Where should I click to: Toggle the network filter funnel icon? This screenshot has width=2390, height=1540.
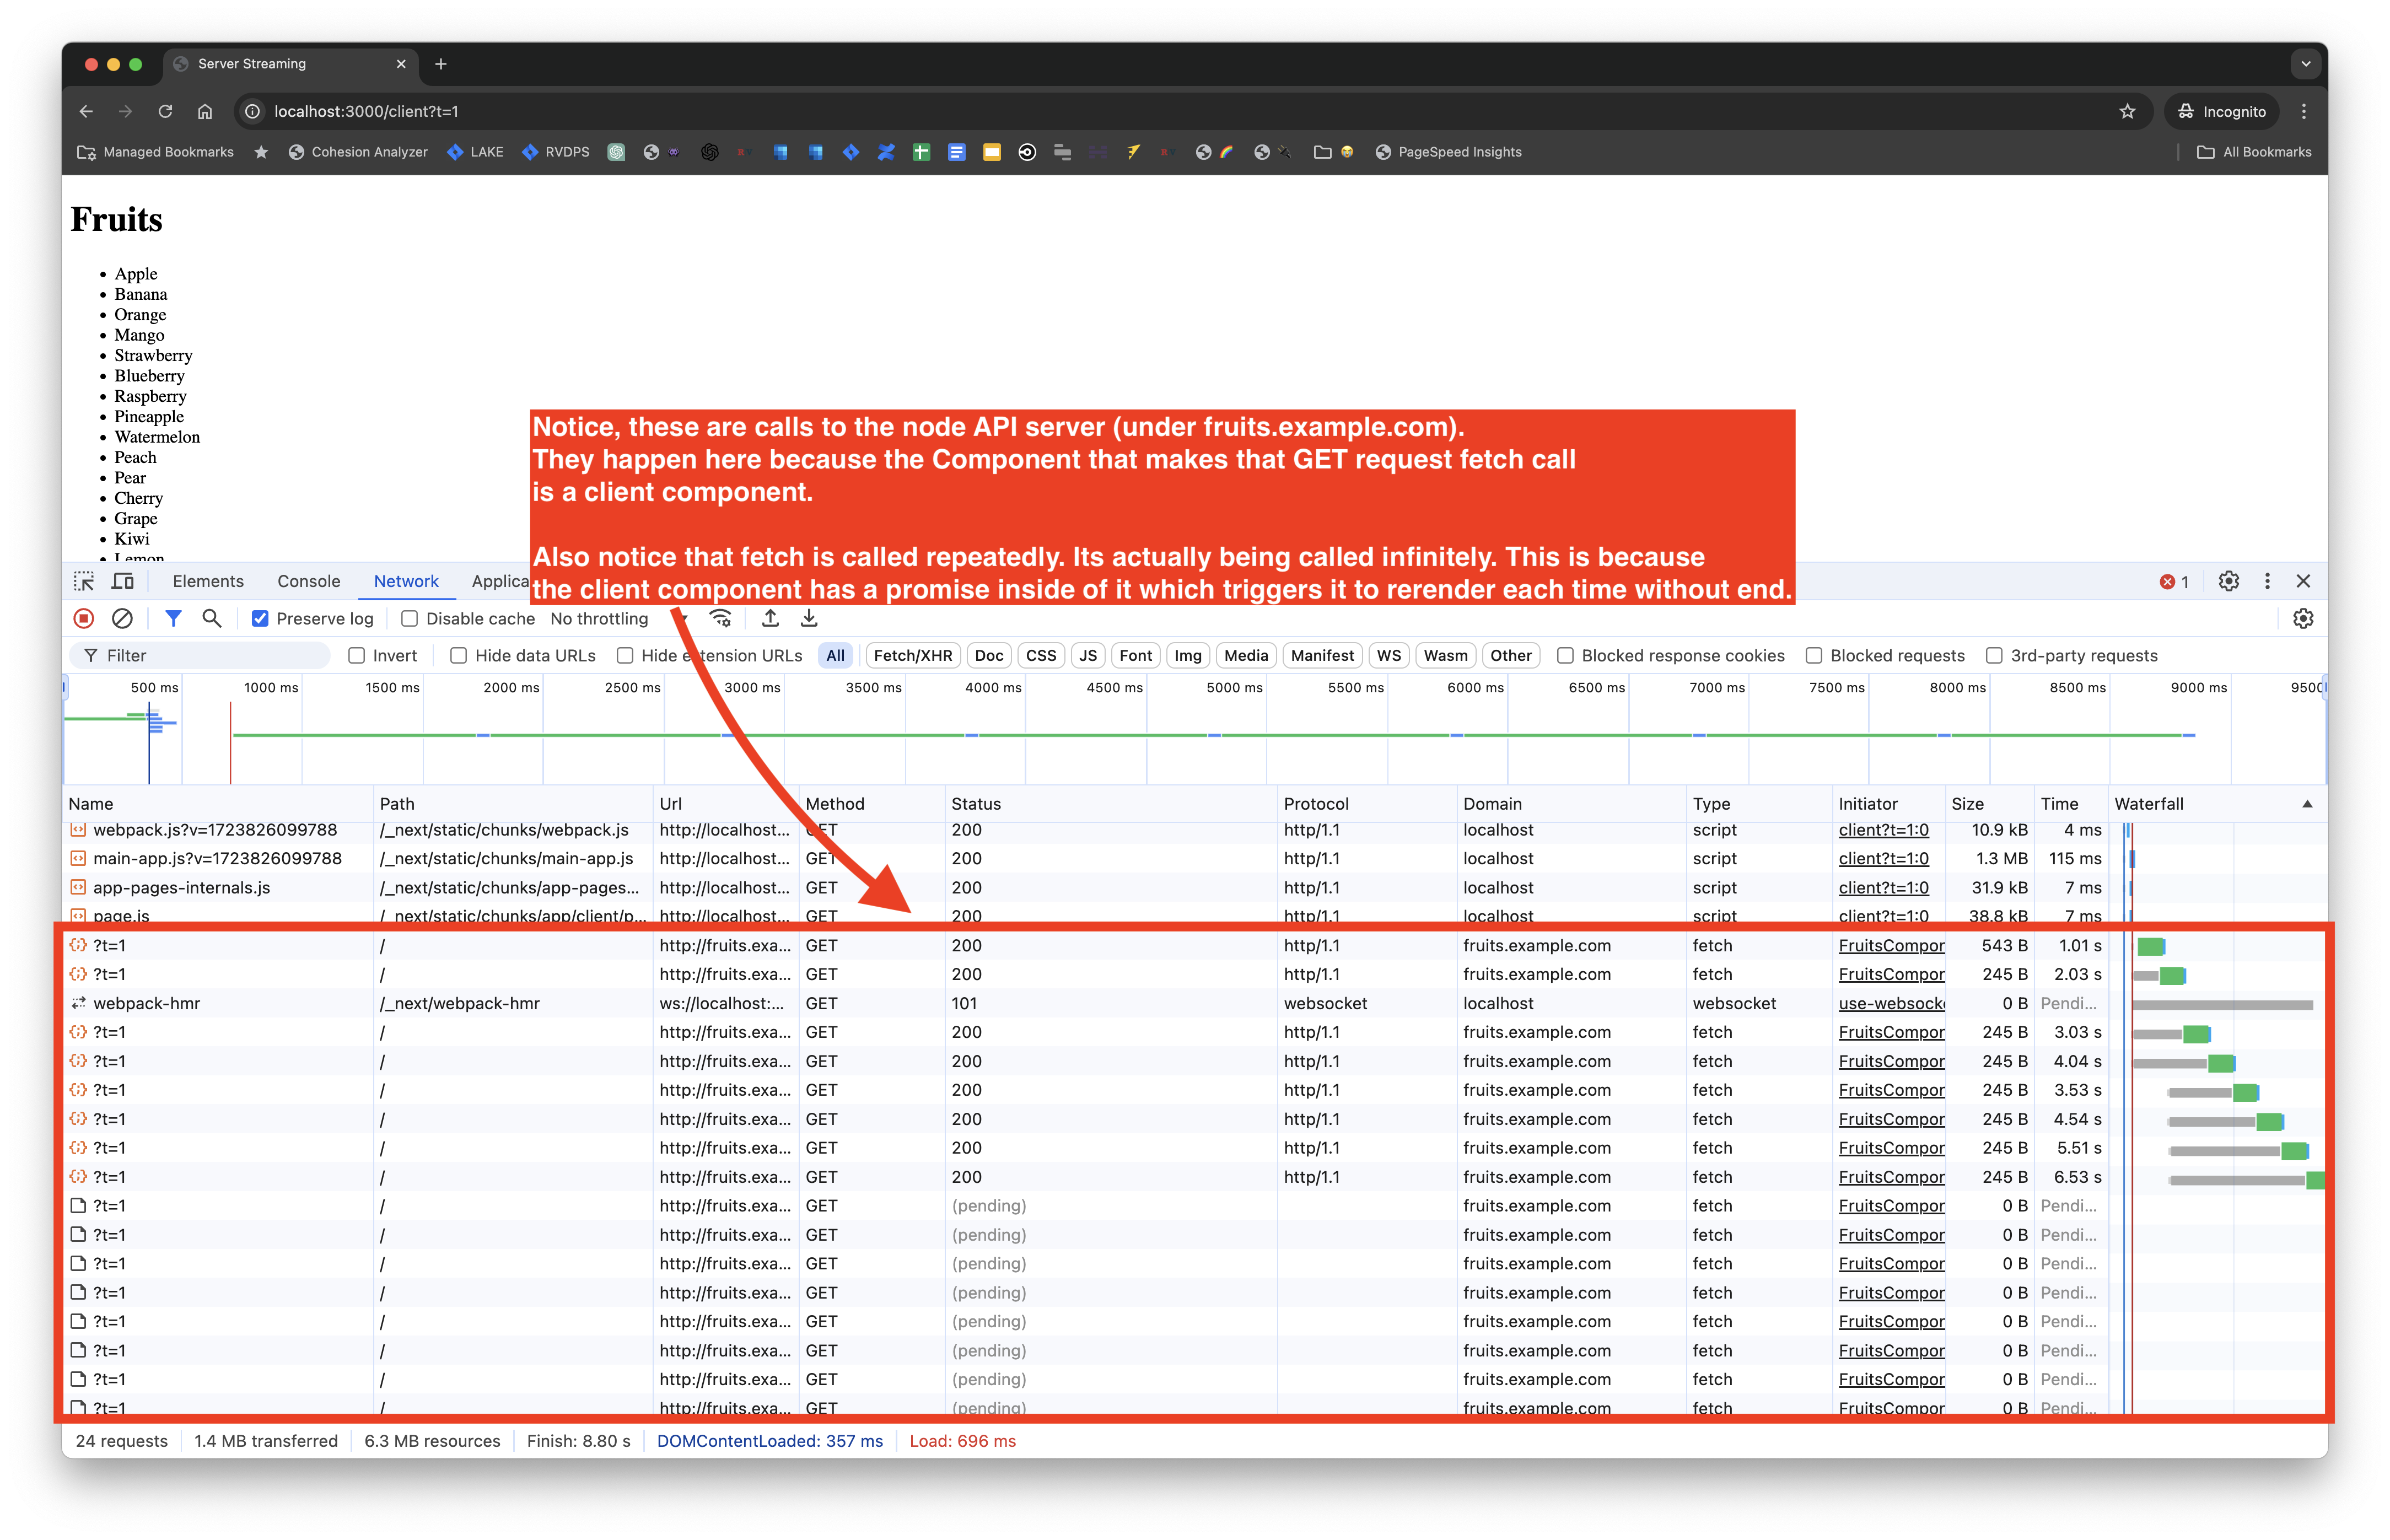pos(173,619)
